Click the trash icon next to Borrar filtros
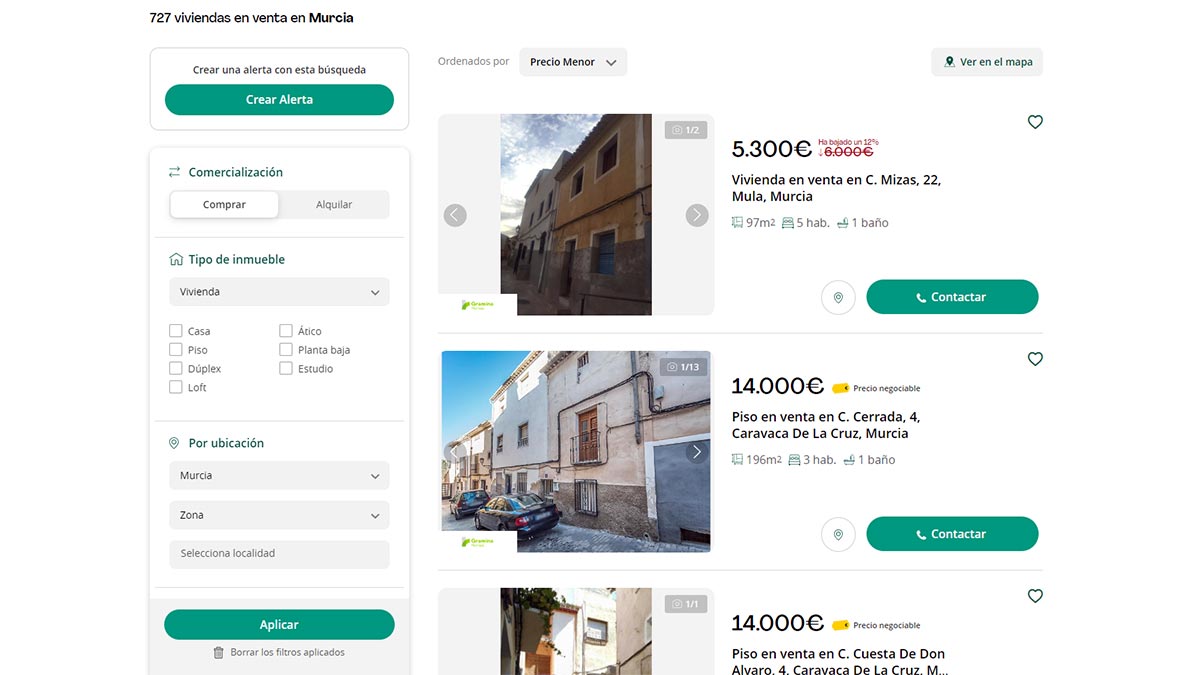The image size is (1200, 675). 218,652
